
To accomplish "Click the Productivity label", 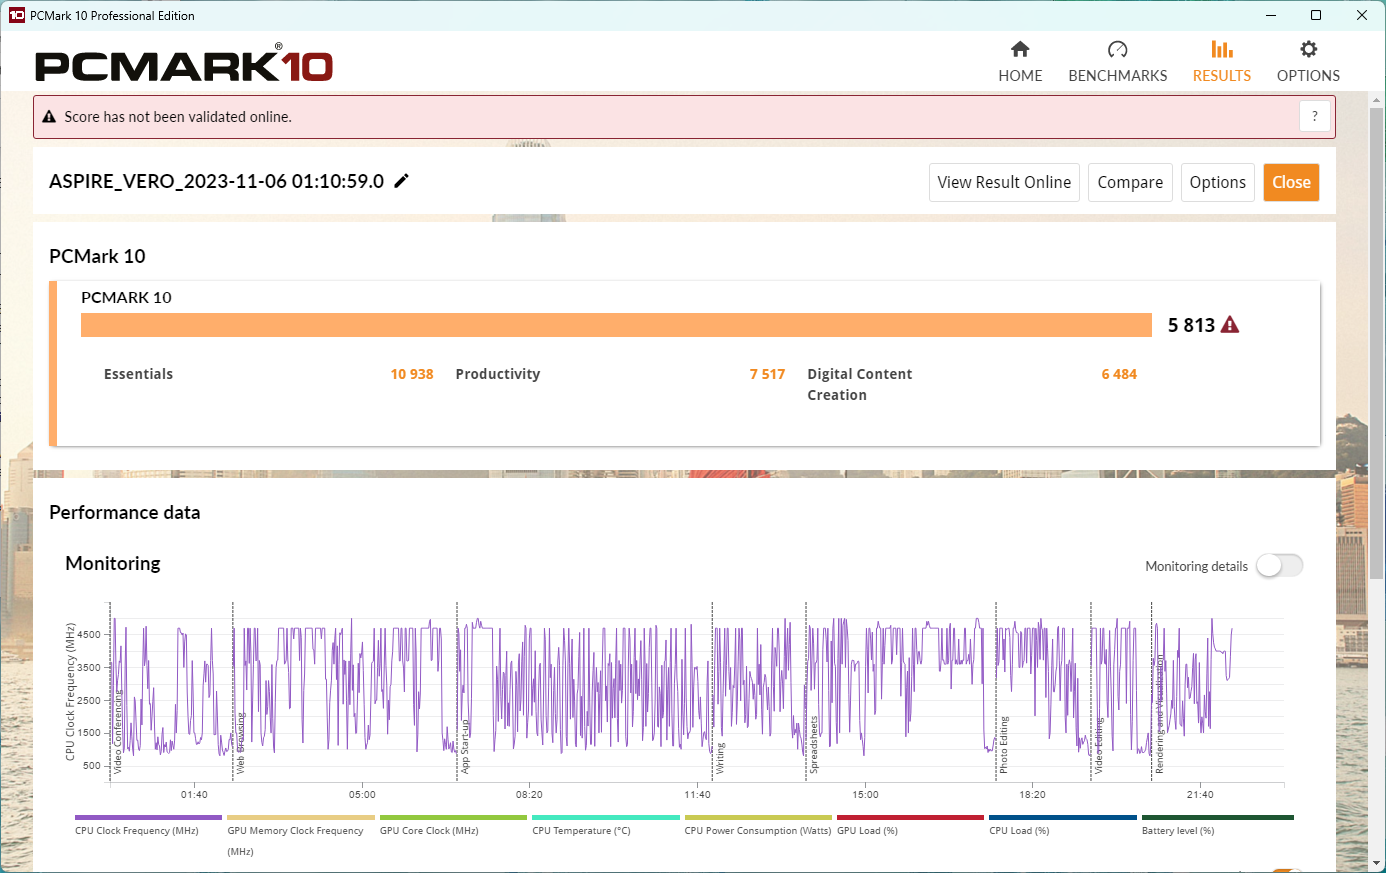I will [498, 374].
